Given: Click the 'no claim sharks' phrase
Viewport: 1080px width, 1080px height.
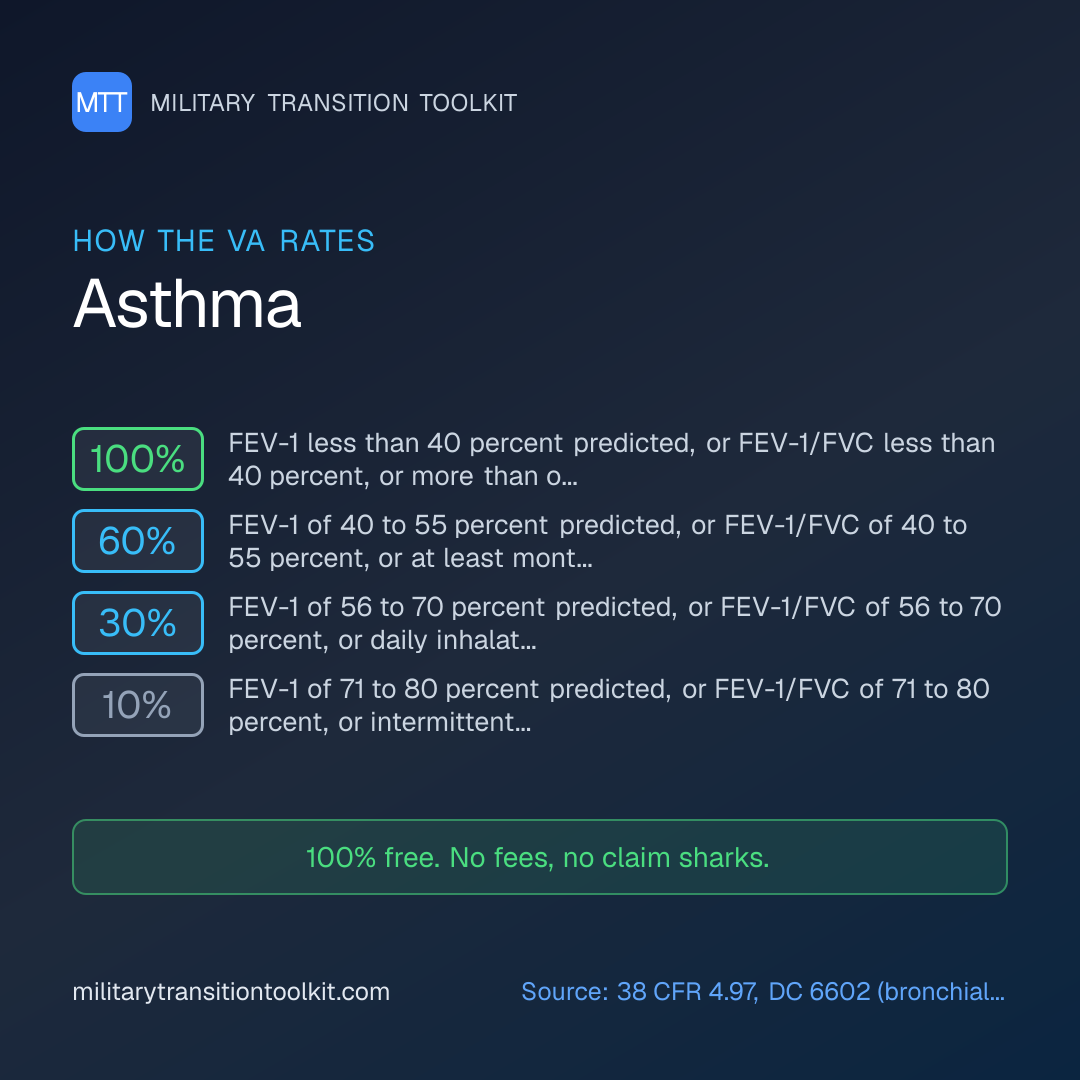Looking at the screenshot, I should point(666,858).
